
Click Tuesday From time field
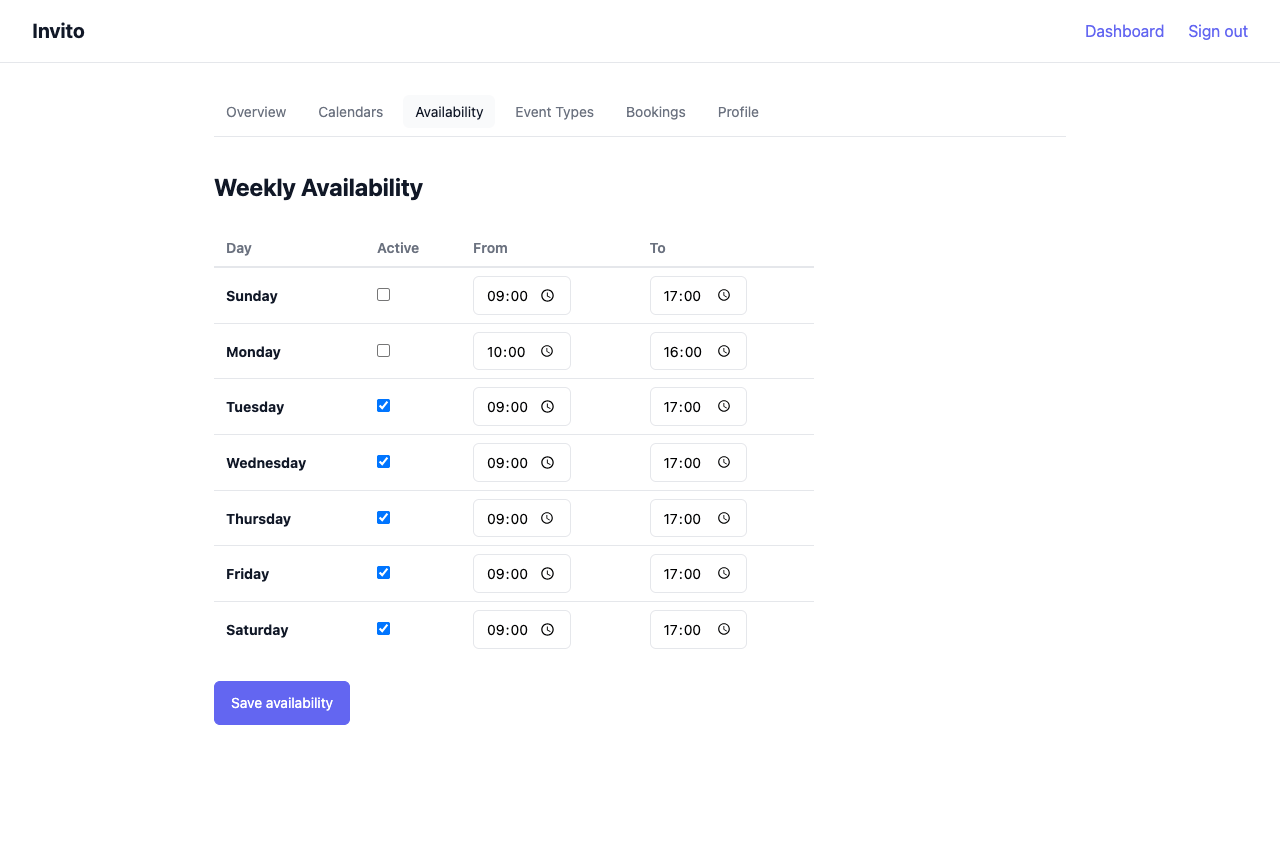pyautogui.click(x=522, y=407)
